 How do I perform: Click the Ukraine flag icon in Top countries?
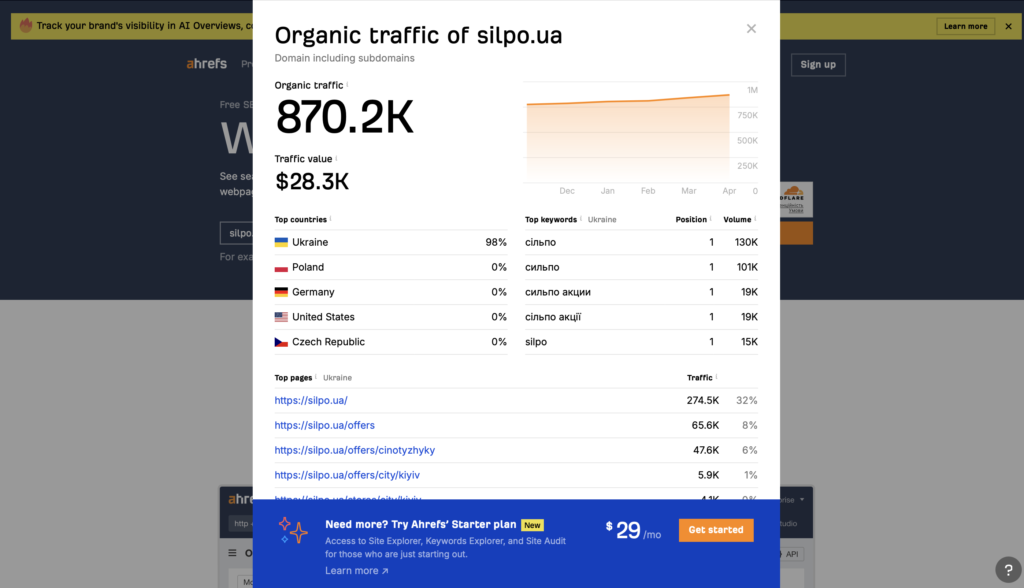pos(281,241)
